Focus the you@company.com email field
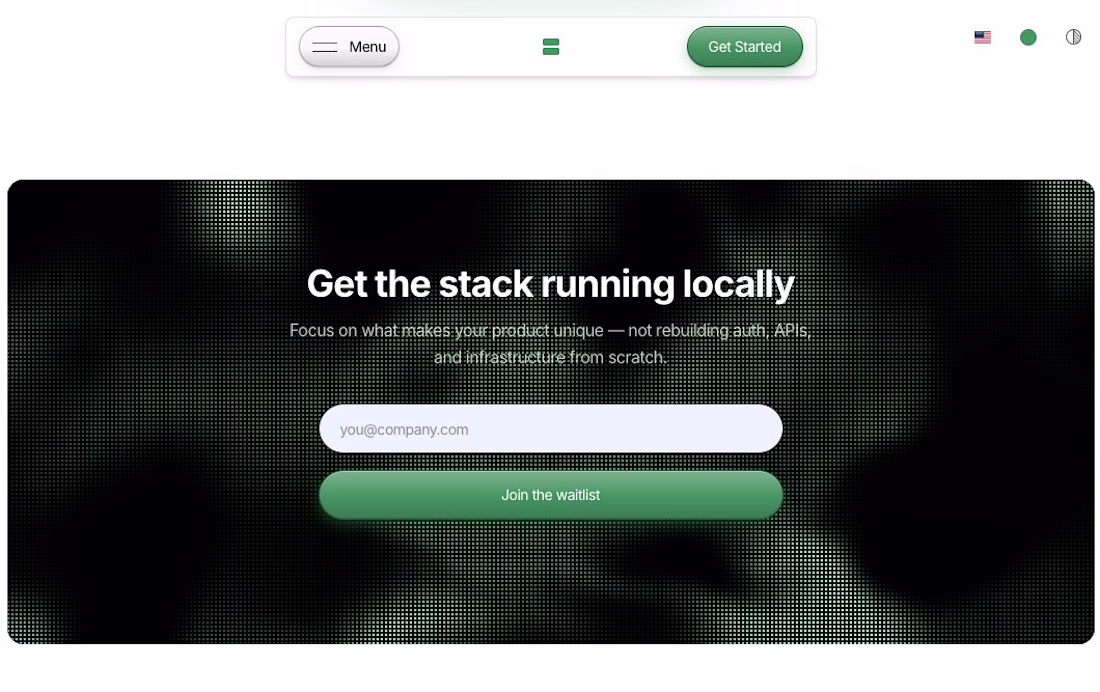The width and height of the screenshot is (1100, 692). pyautogui.click(x=551, y=429)
